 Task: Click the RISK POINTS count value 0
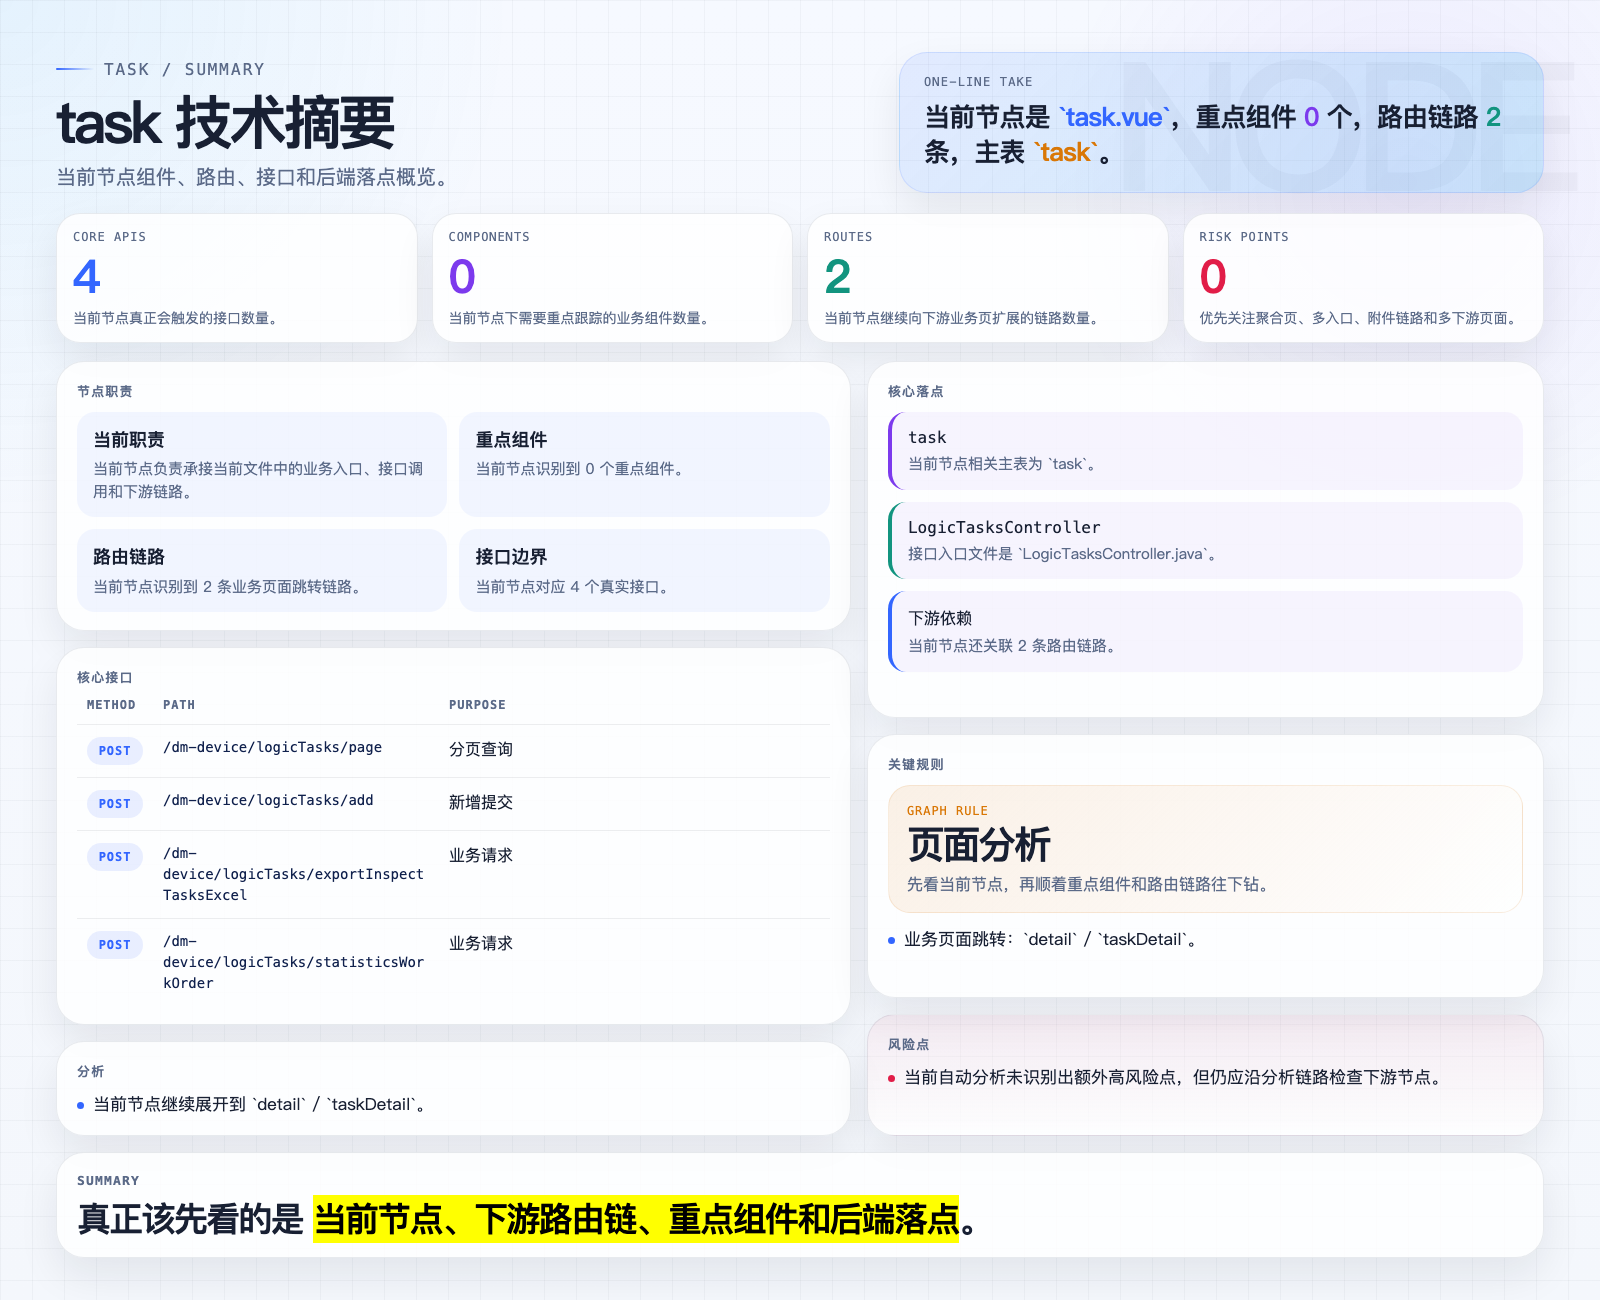(1213, 277)
